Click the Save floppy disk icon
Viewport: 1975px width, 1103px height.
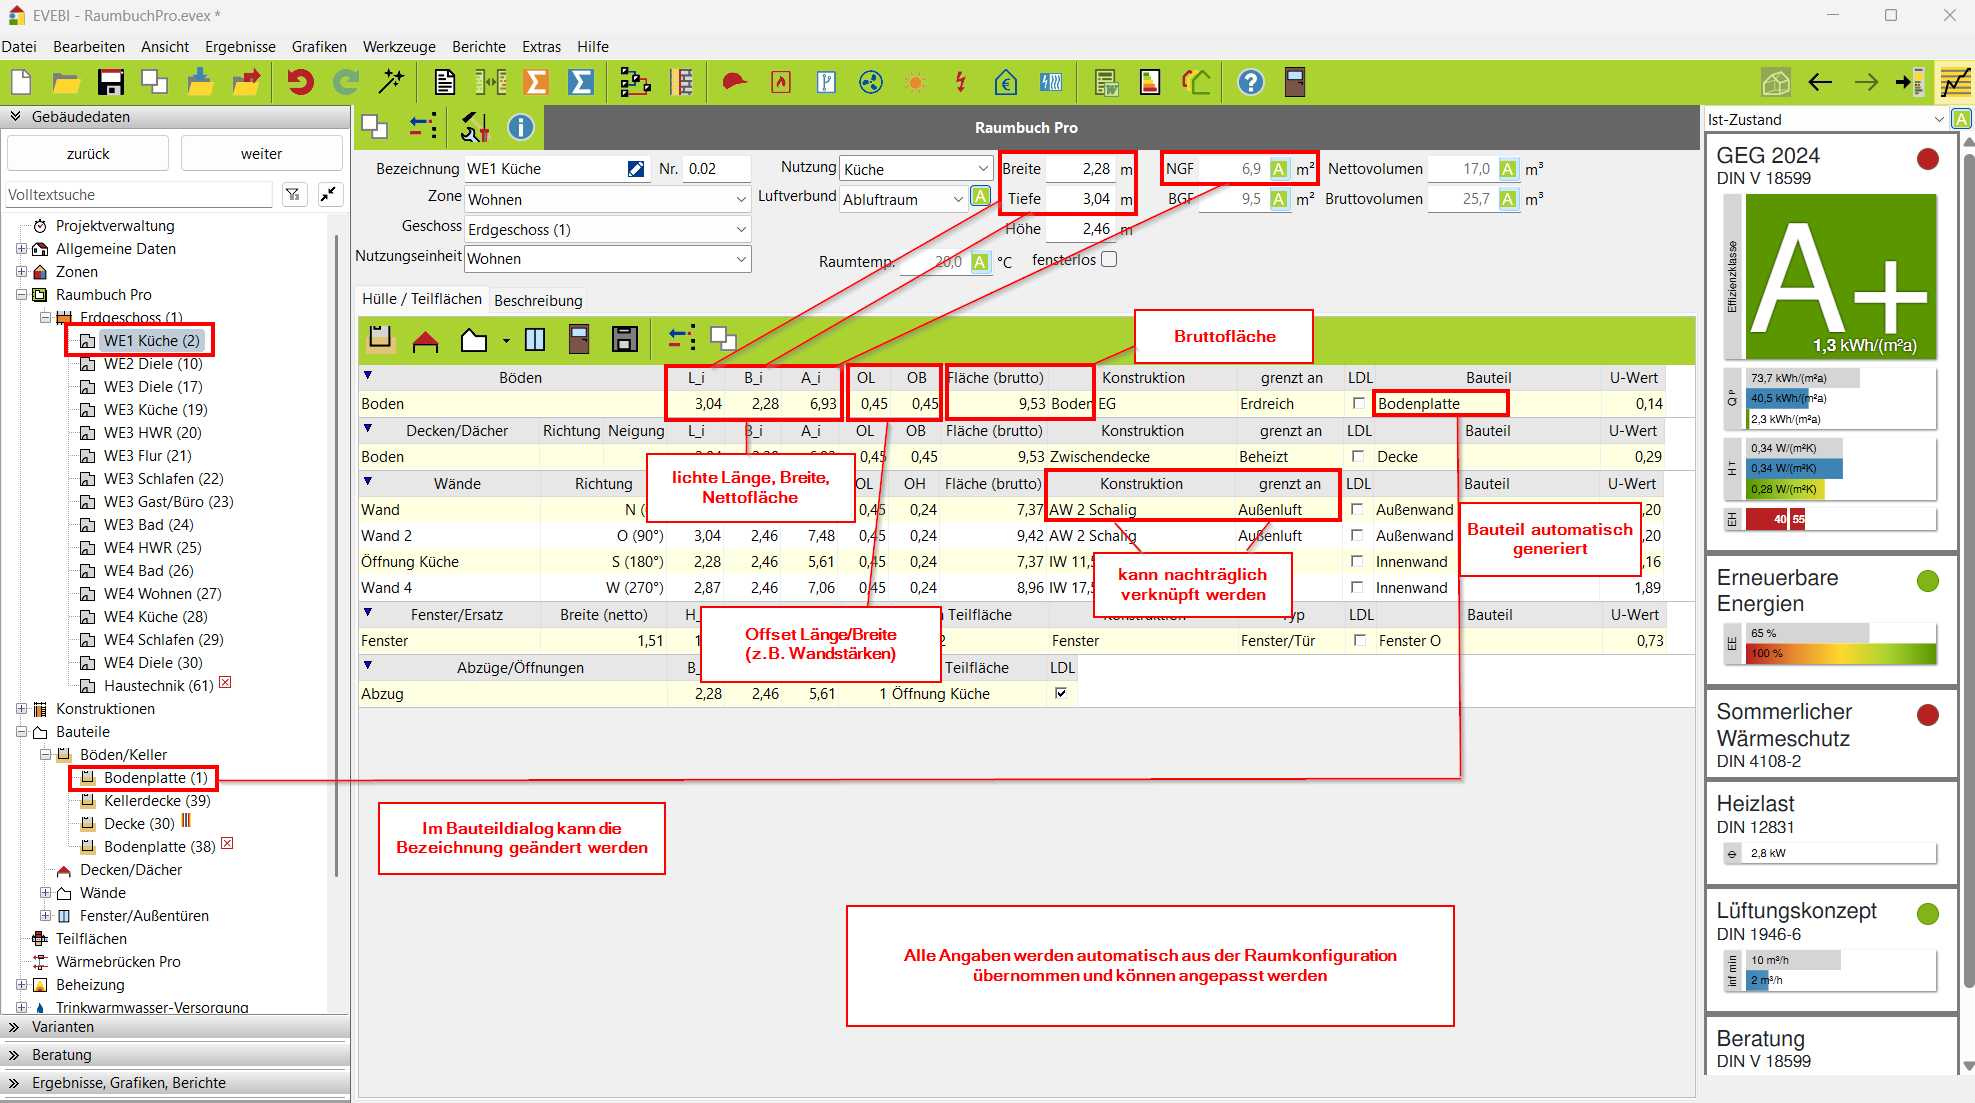click(x=110, y=83)
